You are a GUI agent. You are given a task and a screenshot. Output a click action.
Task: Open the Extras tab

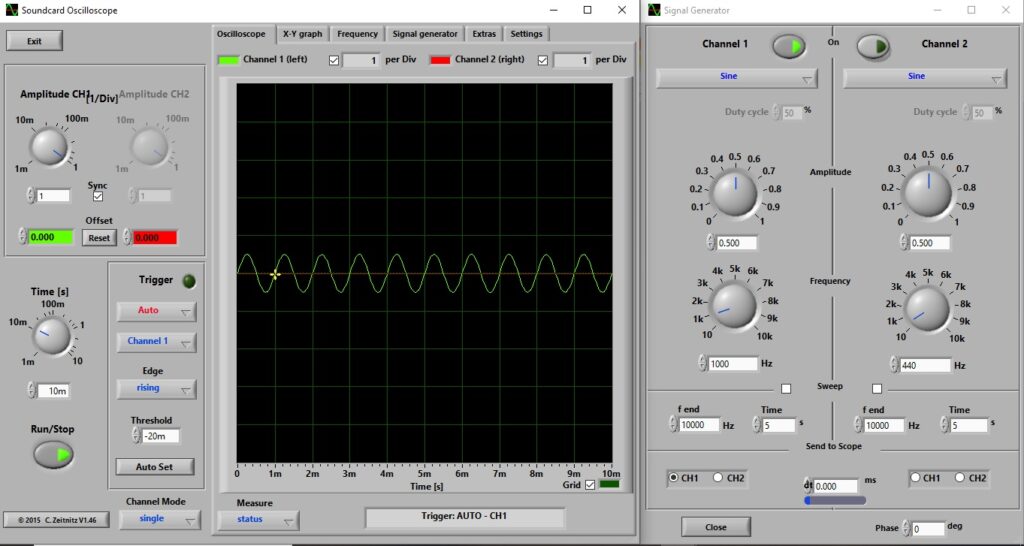coord(484,34)
